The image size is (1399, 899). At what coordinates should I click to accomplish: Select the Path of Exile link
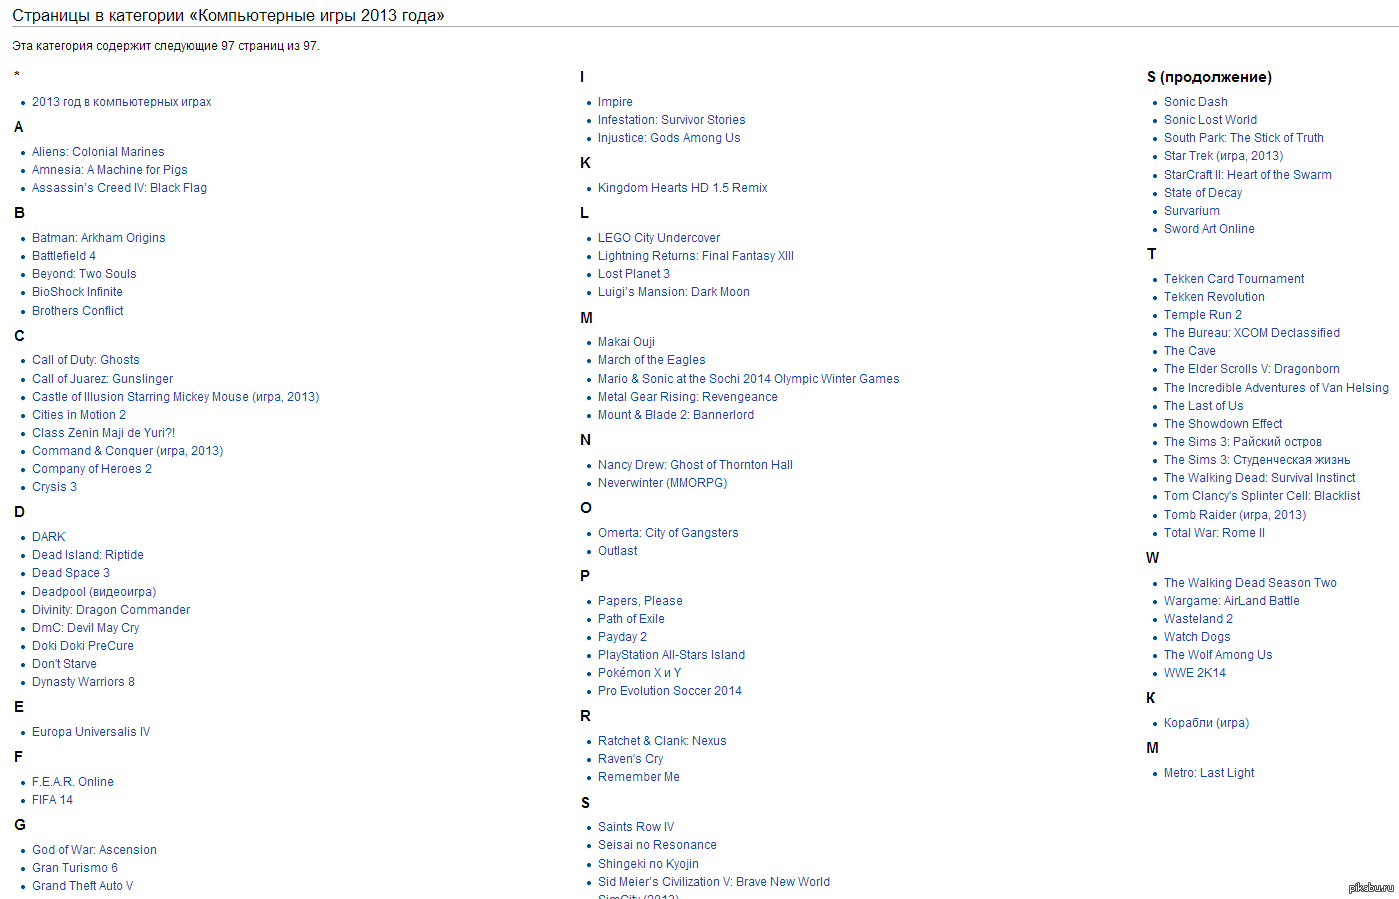(631, 619)
